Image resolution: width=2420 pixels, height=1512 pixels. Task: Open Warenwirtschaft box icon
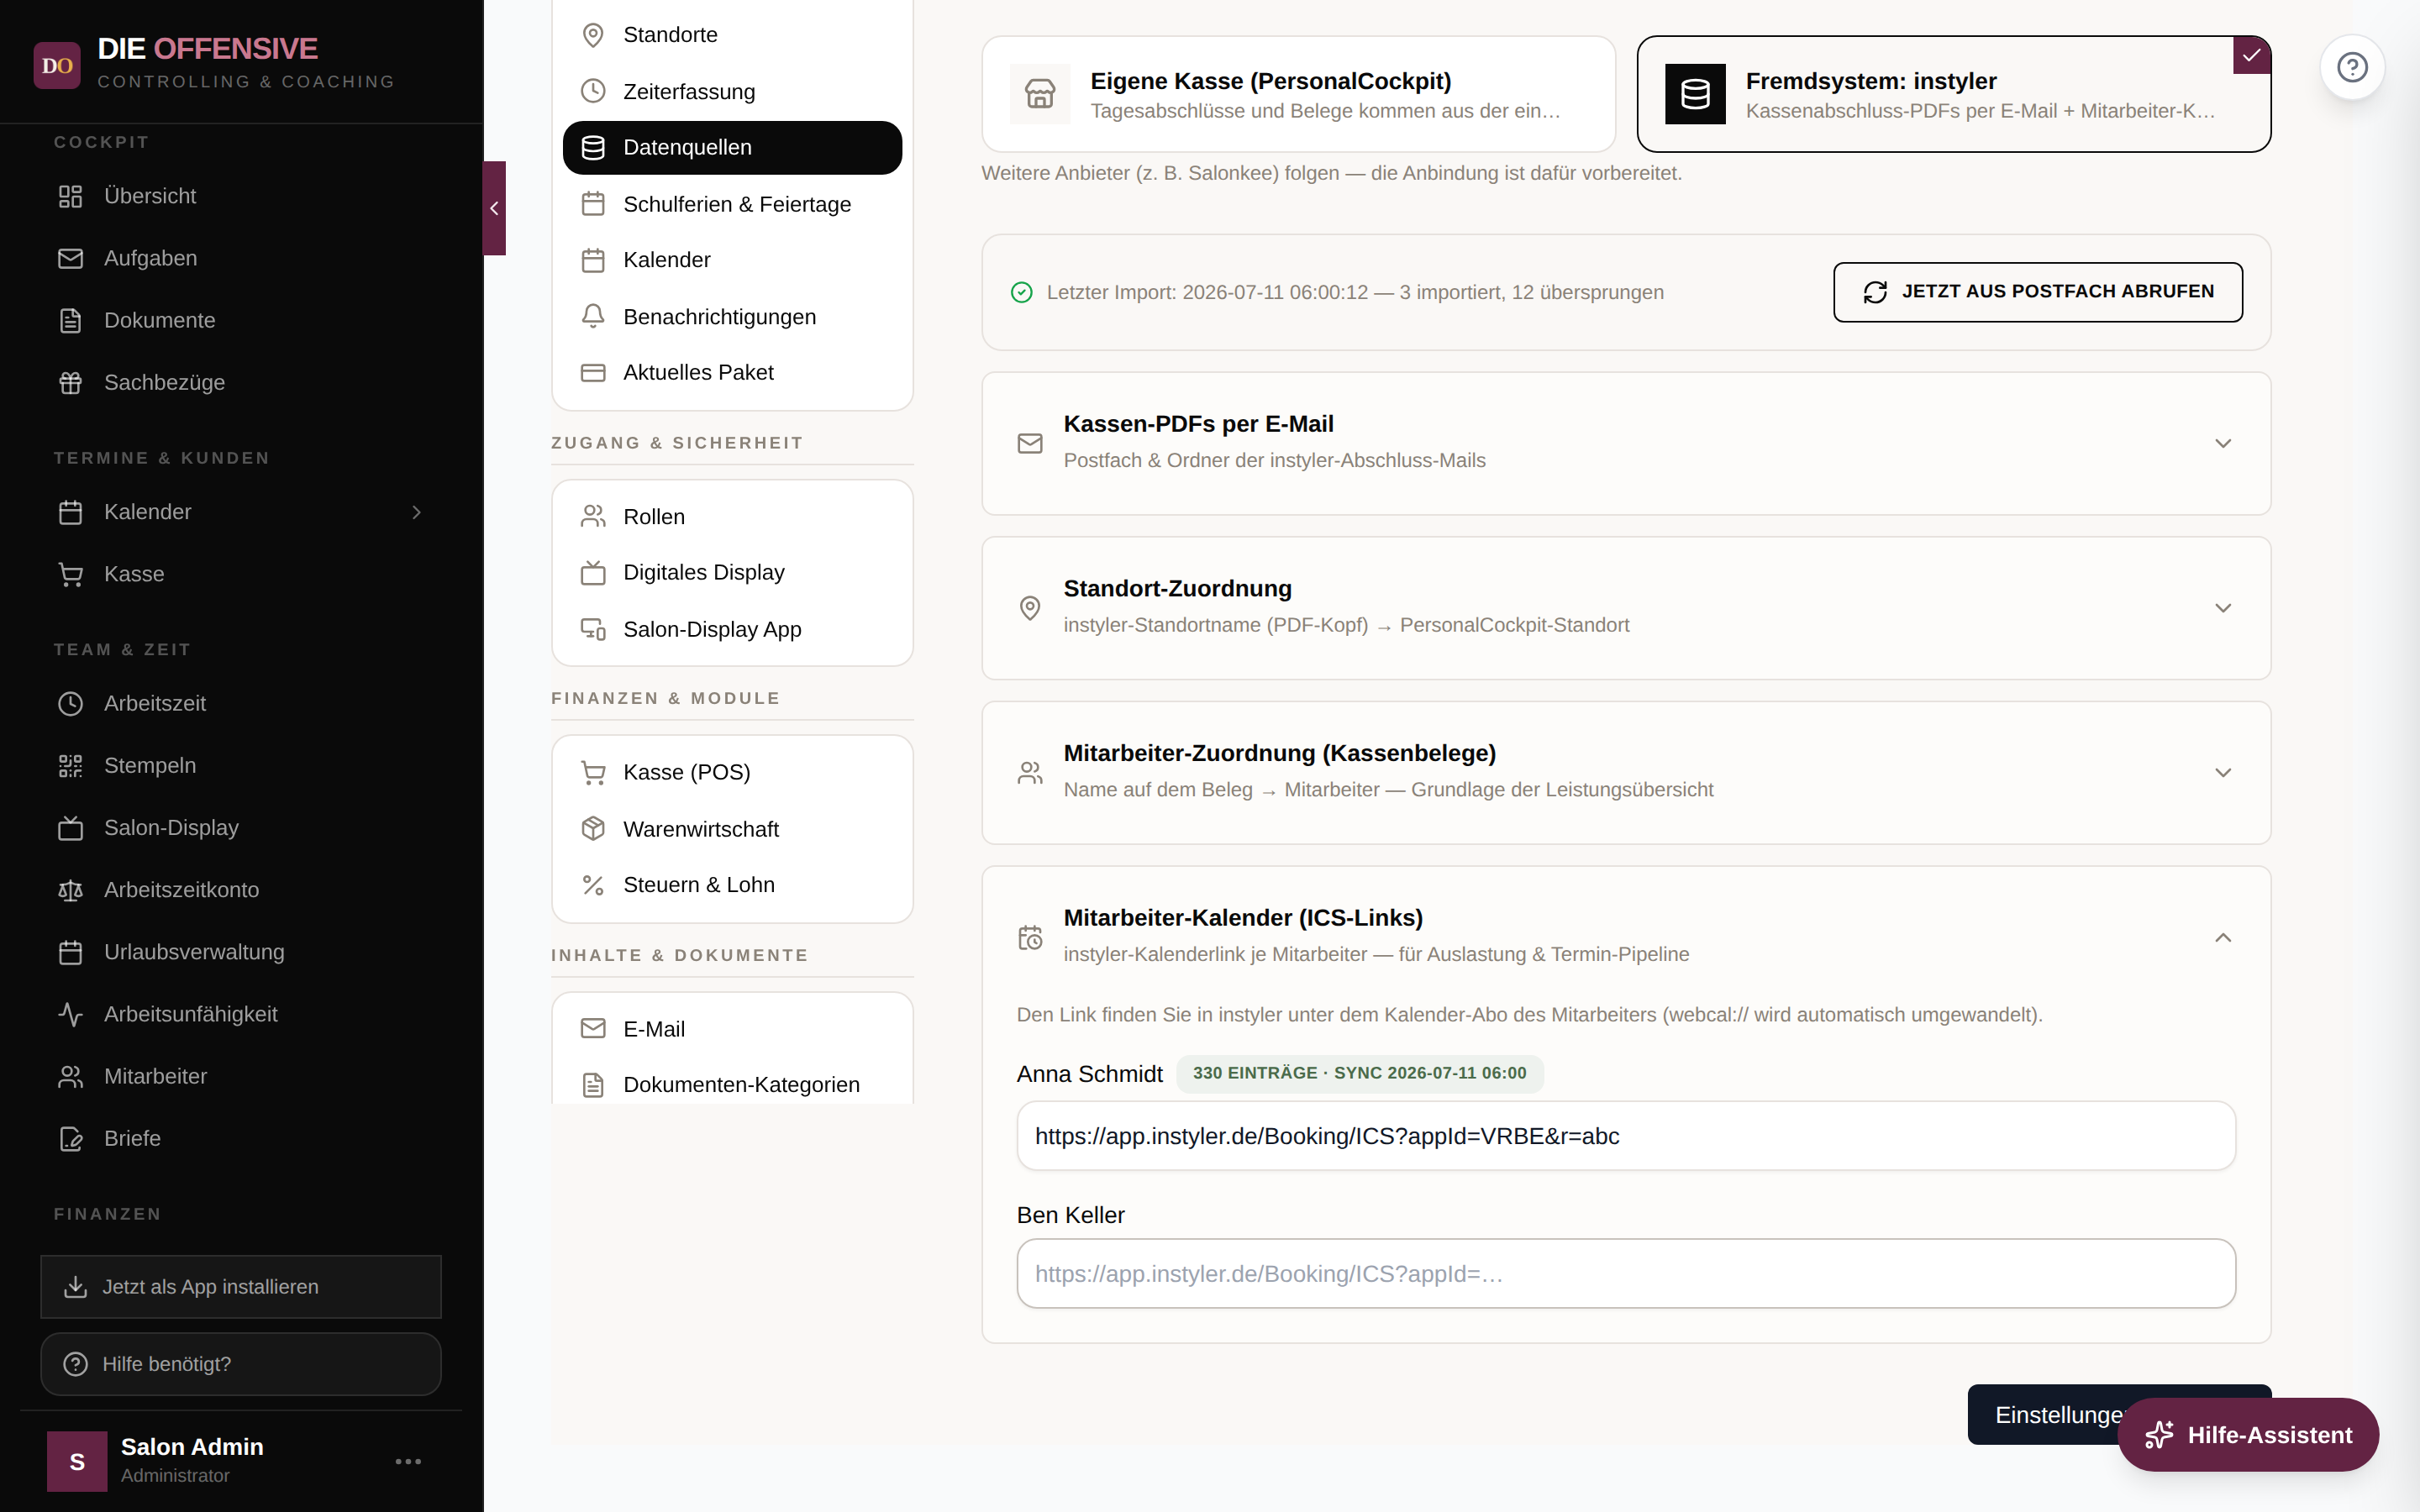593,829
